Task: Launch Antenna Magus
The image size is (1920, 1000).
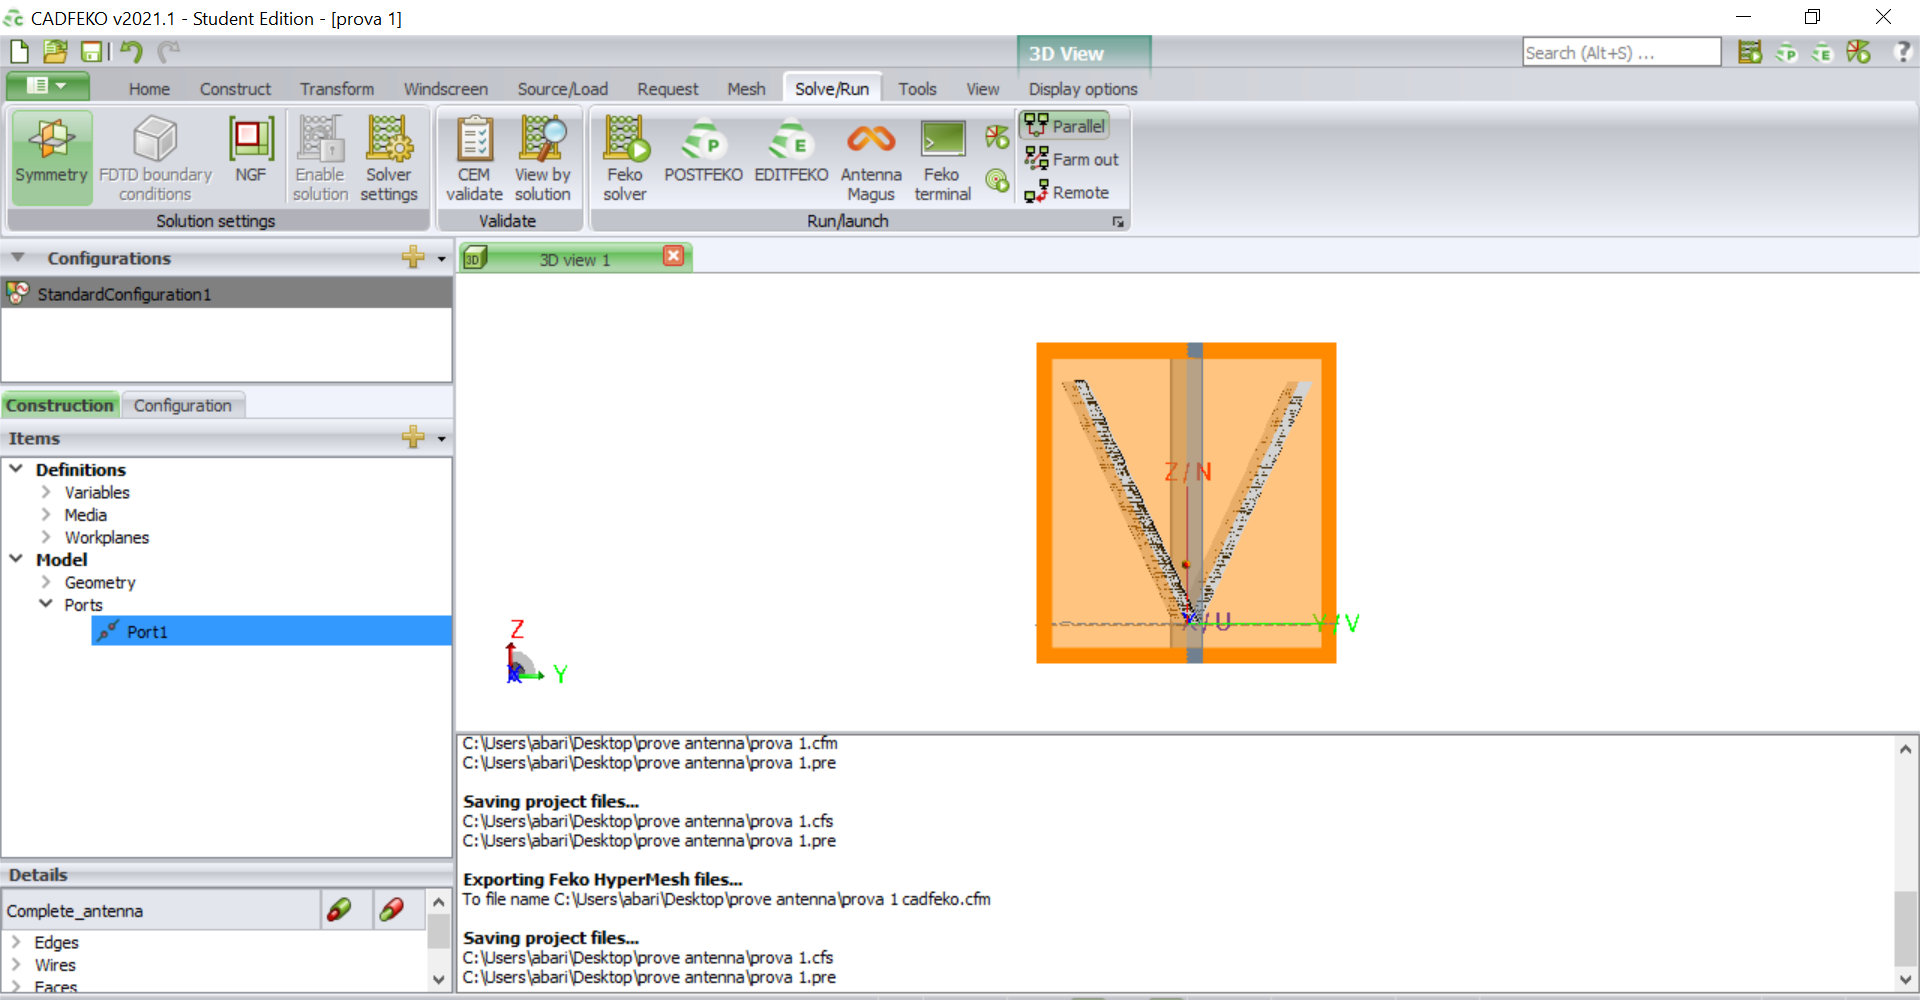Action: 871,158
